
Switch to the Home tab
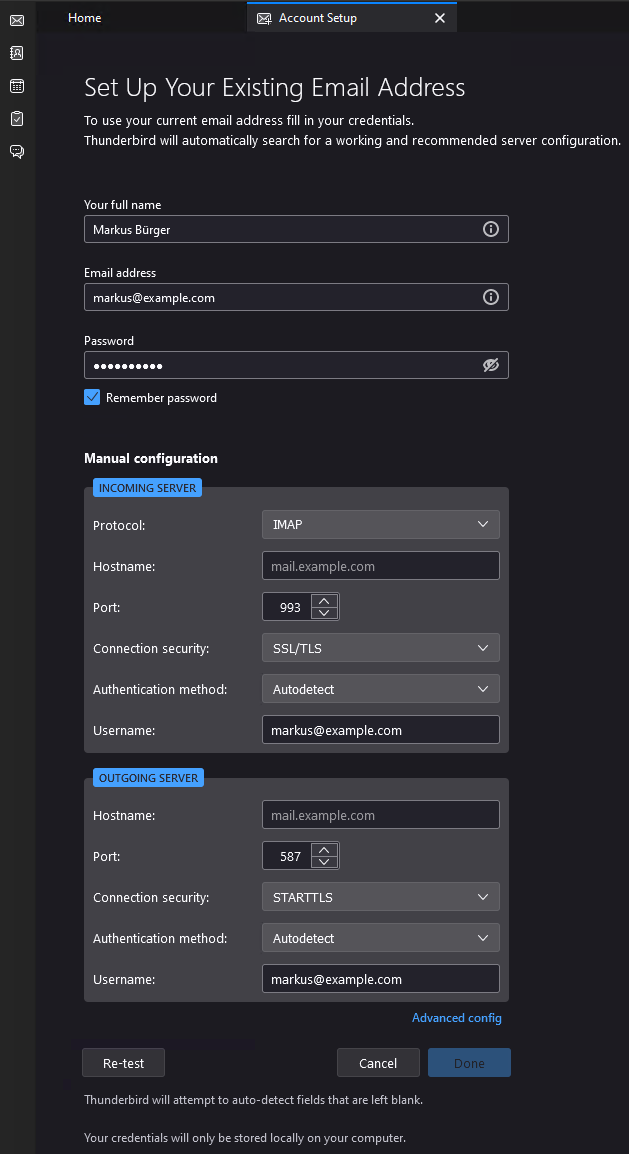pyautogui.click(x=85, y=18)
